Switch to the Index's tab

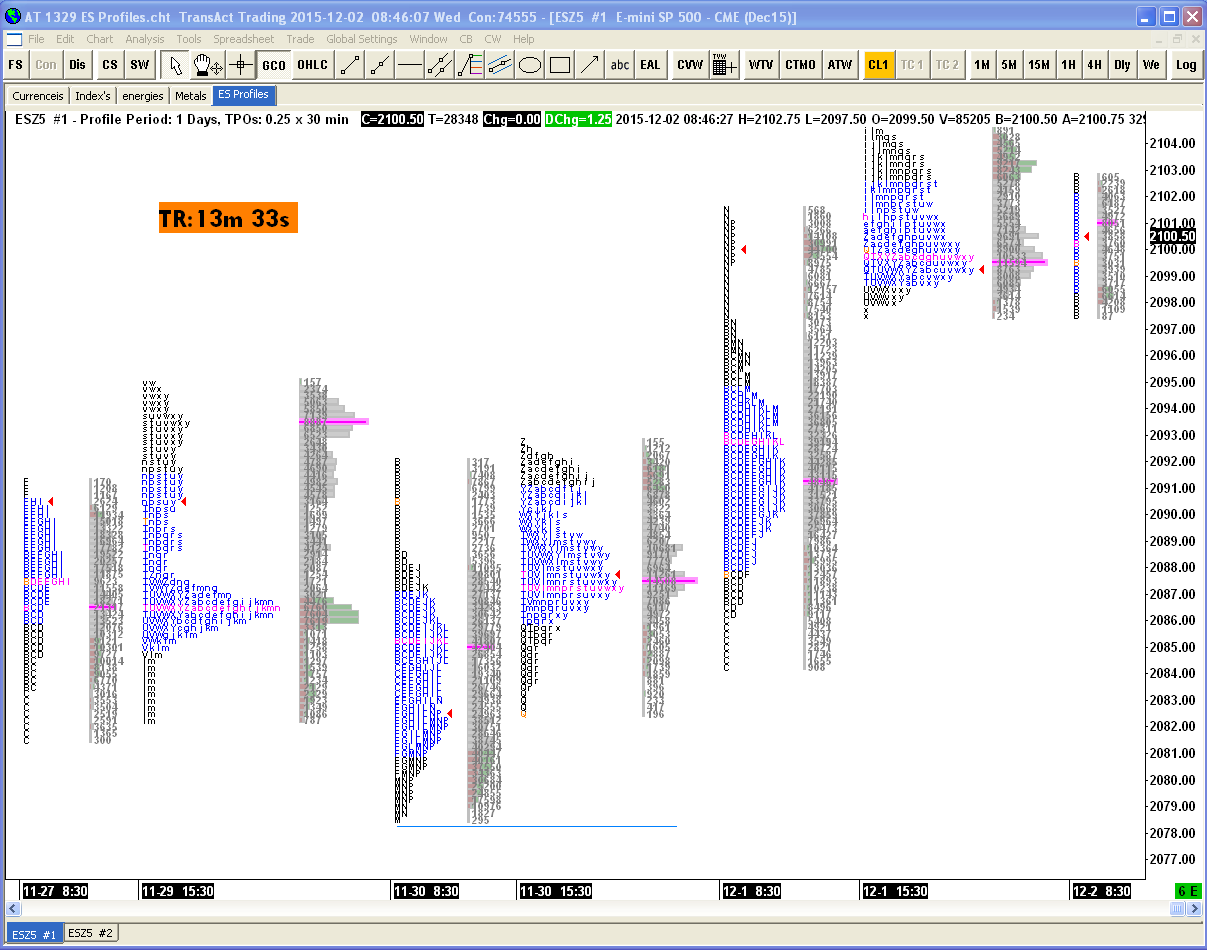[x=93, y=96]
